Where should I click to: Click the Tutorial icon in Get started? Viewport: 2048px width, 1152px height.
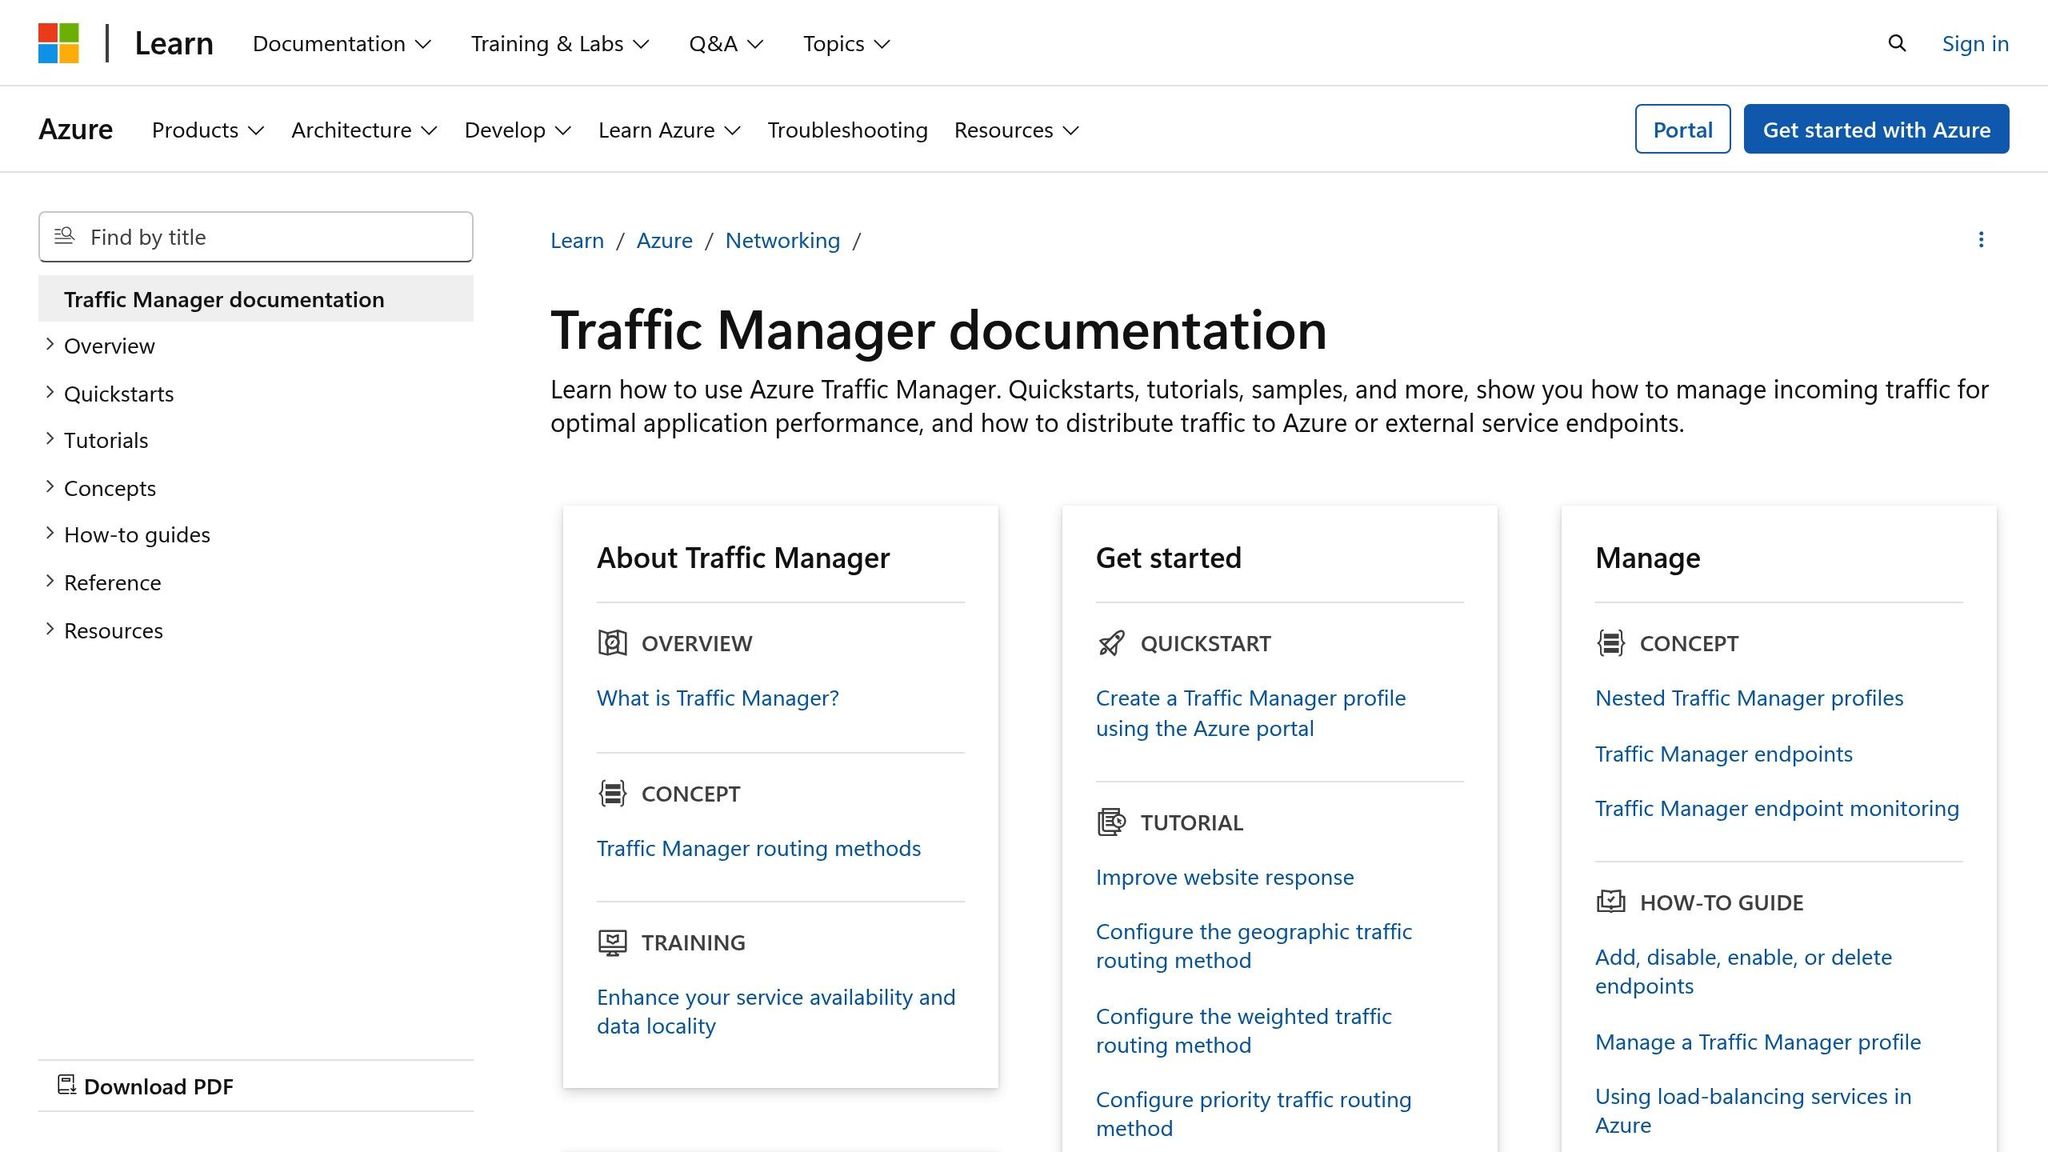[x=1111, y=822]
